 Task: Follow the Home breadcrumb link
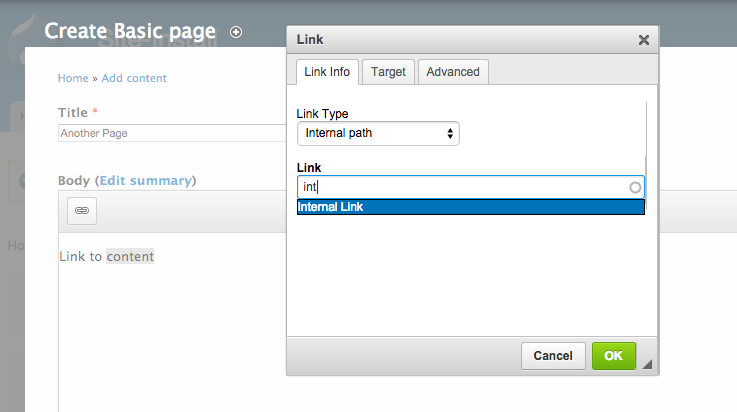pyautogui.click(x=73, y=78)
